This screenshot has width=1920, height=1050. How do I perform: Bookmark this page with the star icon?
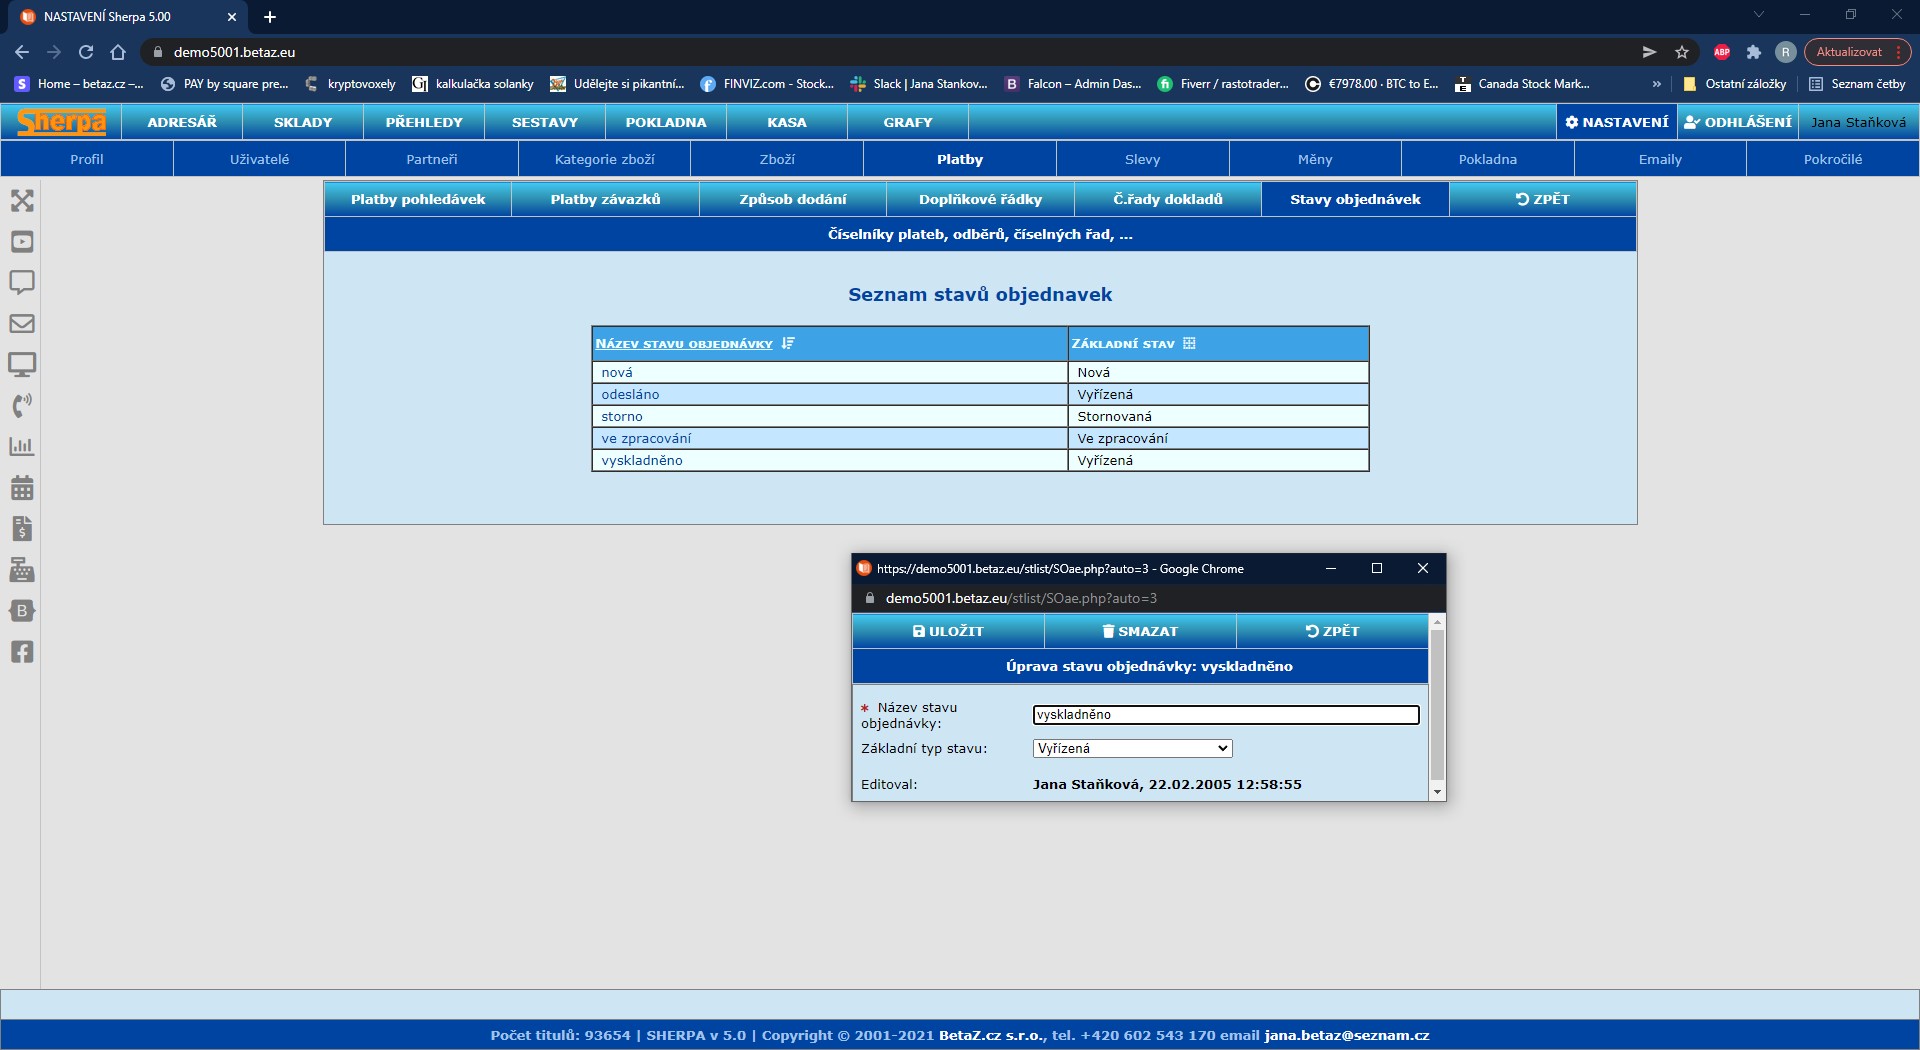tap(1682, 52)
